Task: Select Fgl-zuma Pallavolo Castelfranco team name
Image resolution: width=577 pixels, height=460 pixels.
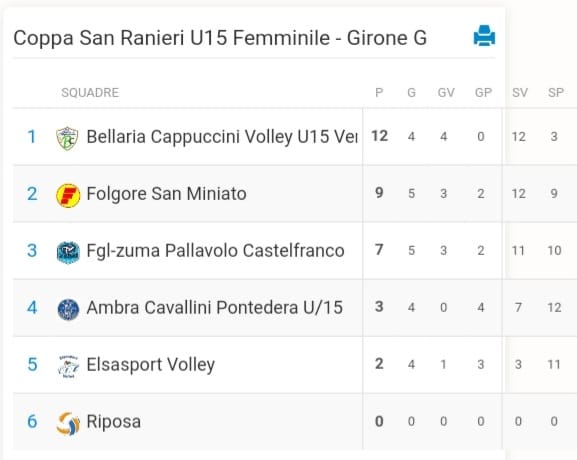Action: pyautogui.click(x=215, y=251)
